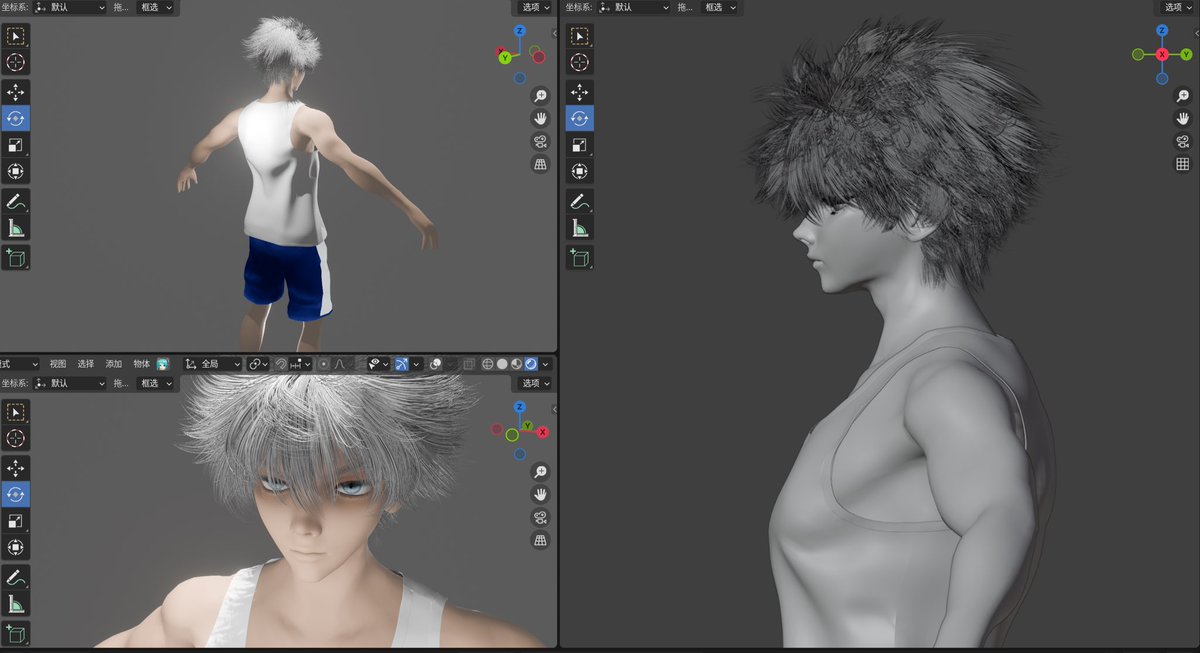Select the Move tool in right viewport

[579, 92]
